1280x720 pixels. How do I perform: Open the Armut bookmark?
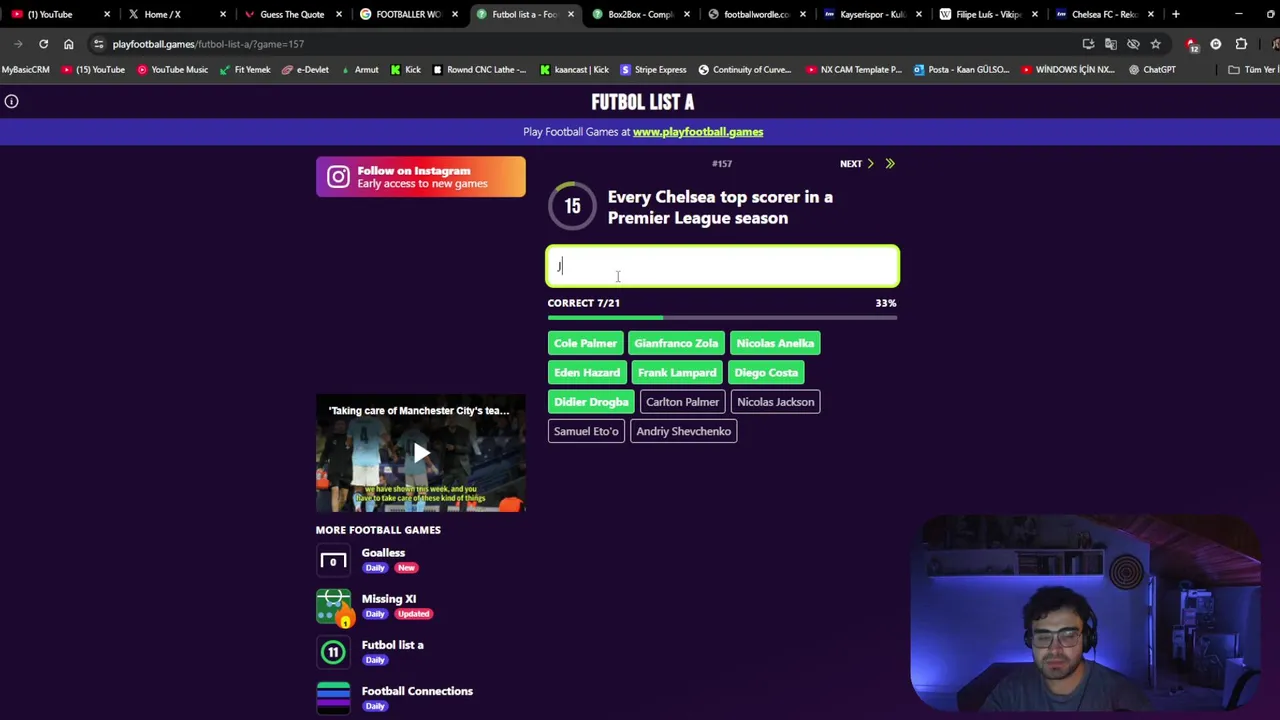point(359,70)
